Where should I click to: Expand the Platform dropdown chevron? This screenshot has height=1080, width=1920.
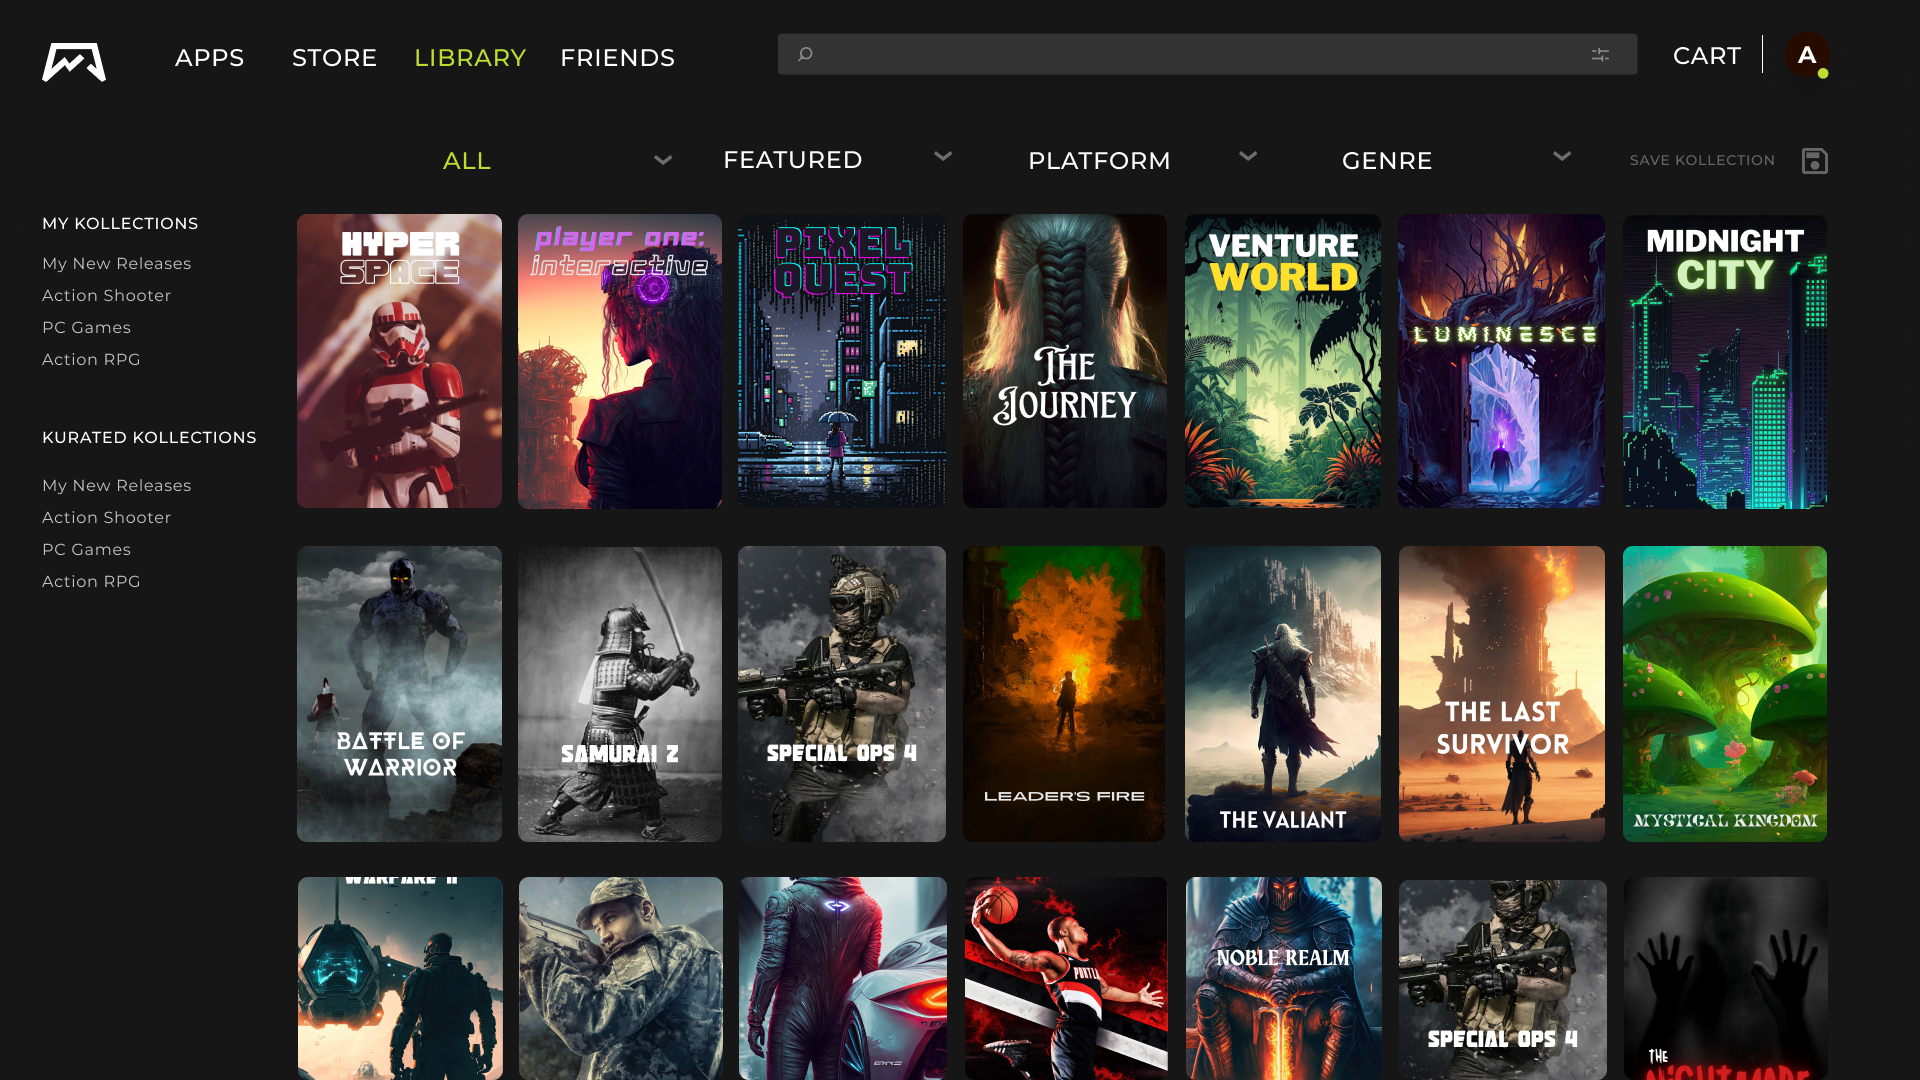pos(1248,156)
